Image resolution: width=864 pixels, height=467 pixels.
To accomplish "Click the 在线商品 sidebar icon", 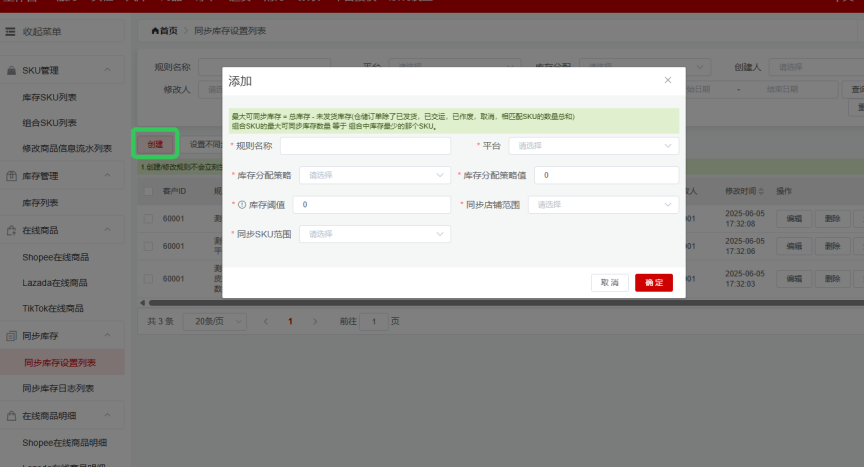I will point(12,230).
